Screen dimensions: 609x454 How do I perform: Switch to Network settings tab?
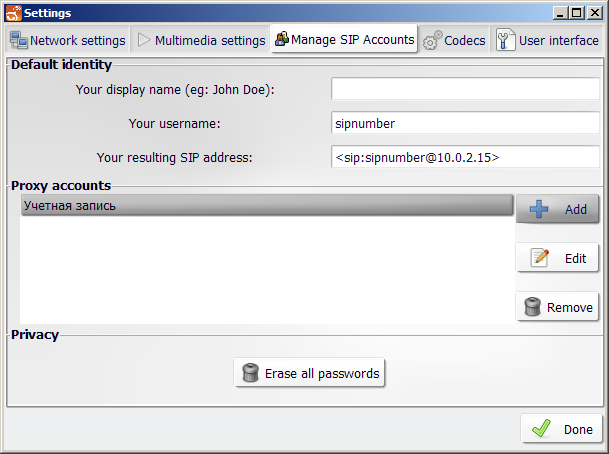(x=68, y=40)
